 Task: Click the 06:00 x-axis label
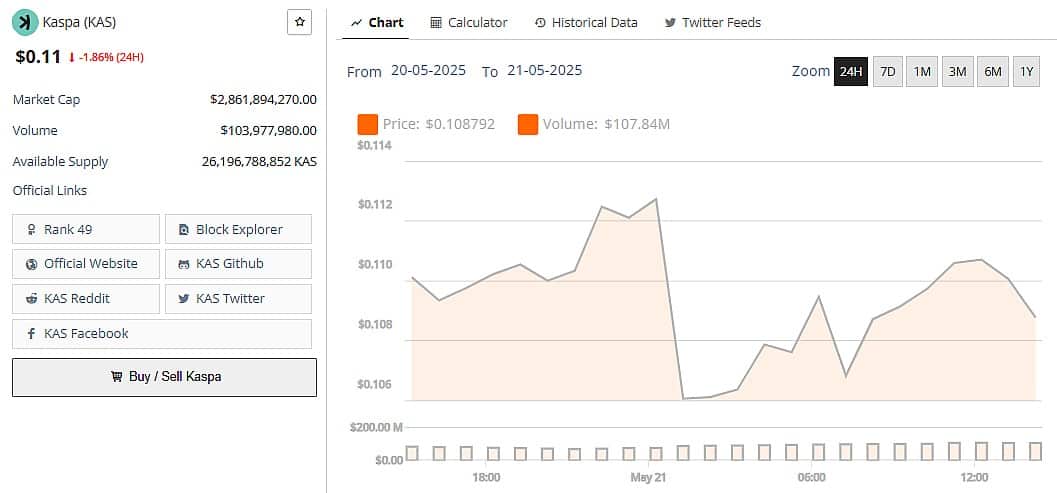(812, 477)
